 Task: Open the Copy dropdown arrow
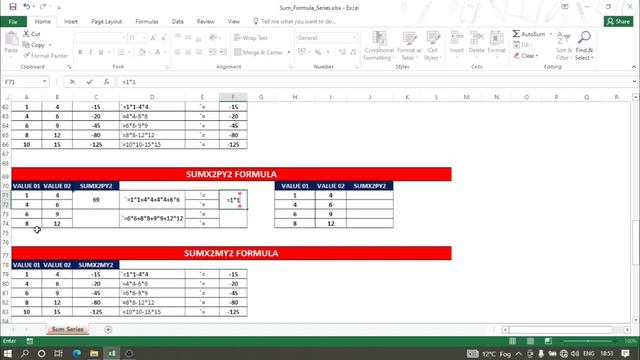point(50,45)
